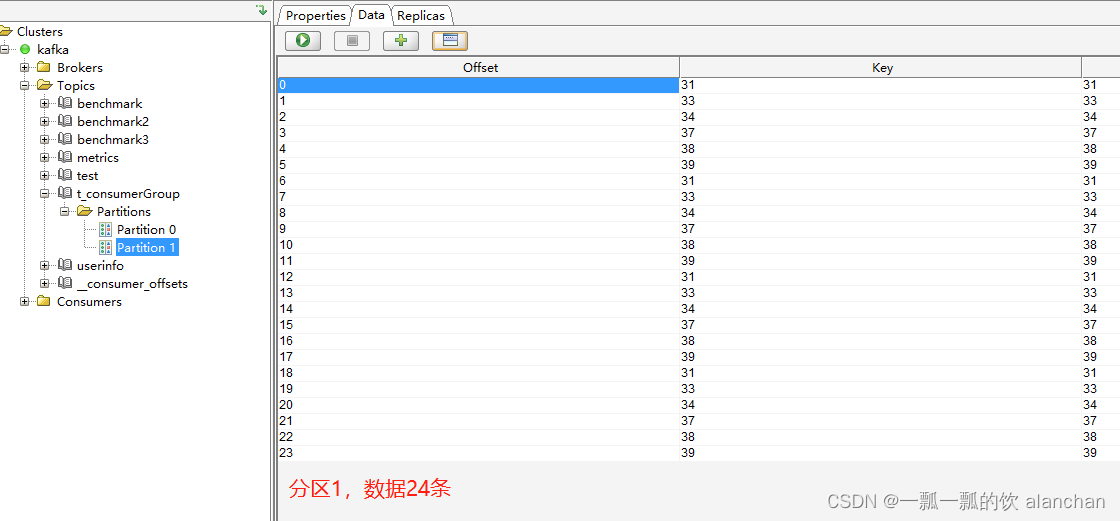Expand the userinfo topic node

(x=45, y=266)
